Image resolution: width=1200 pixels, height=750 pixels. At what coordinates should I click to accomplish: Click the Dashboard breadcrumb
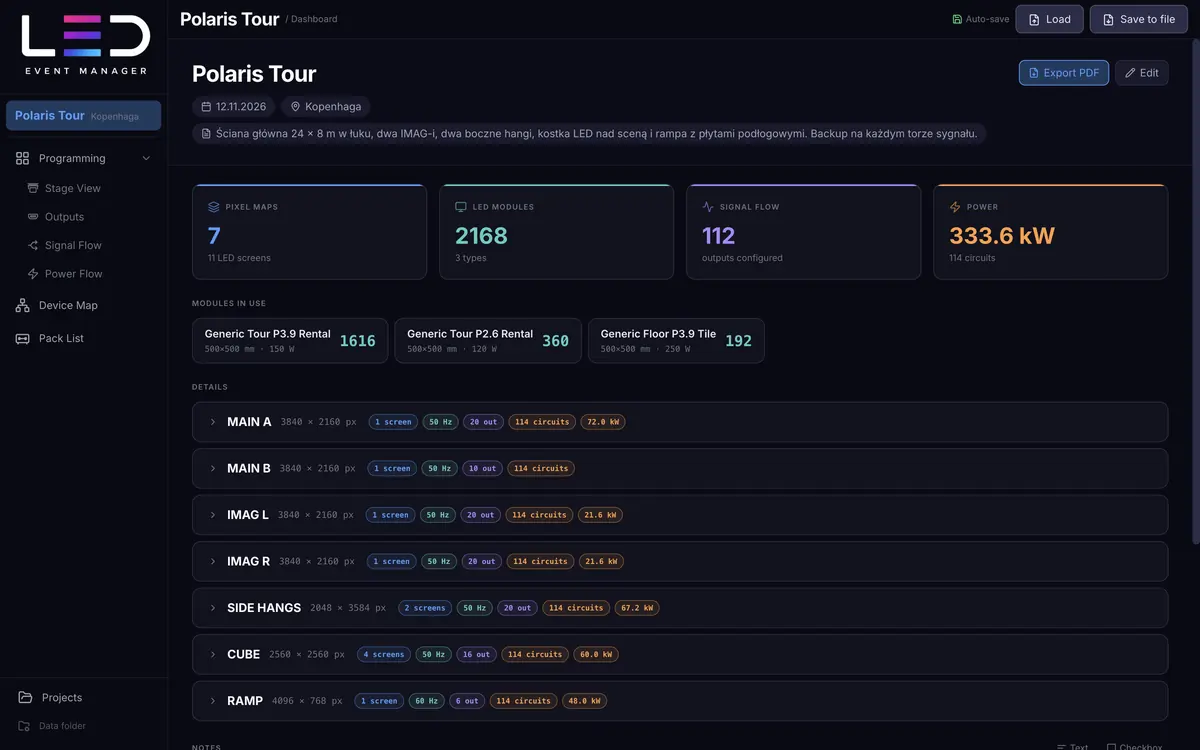point(314,19)
